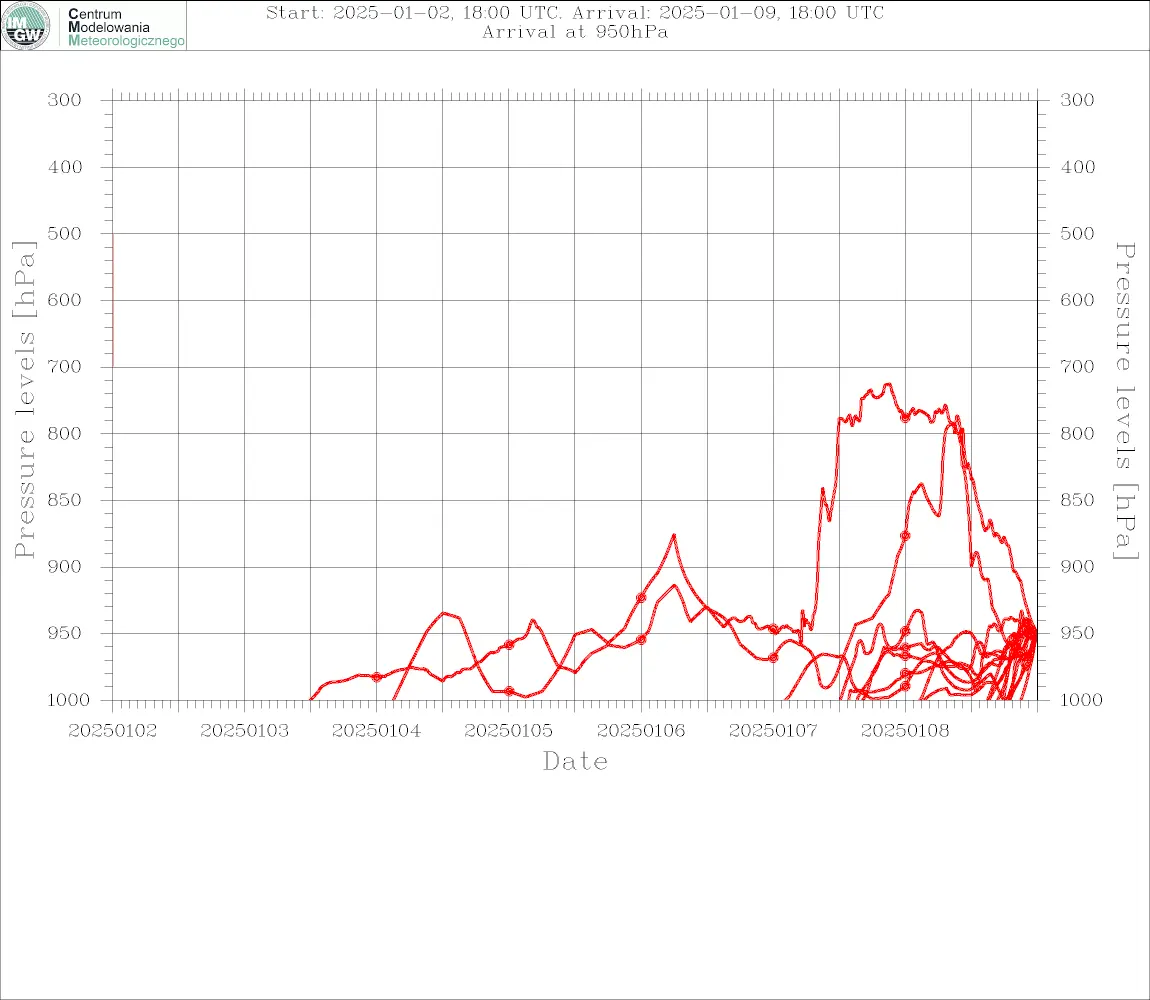Screen dimensions: 1150x1000
Task: Click the right axis 300 label
Action: 1077,100
